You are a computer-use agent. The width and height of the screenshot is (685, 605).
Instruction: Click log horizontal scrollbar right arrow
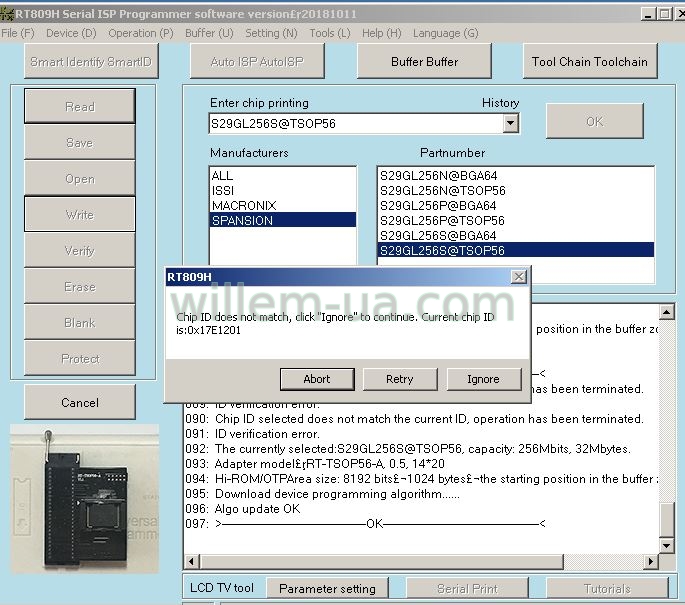(651, 561)
